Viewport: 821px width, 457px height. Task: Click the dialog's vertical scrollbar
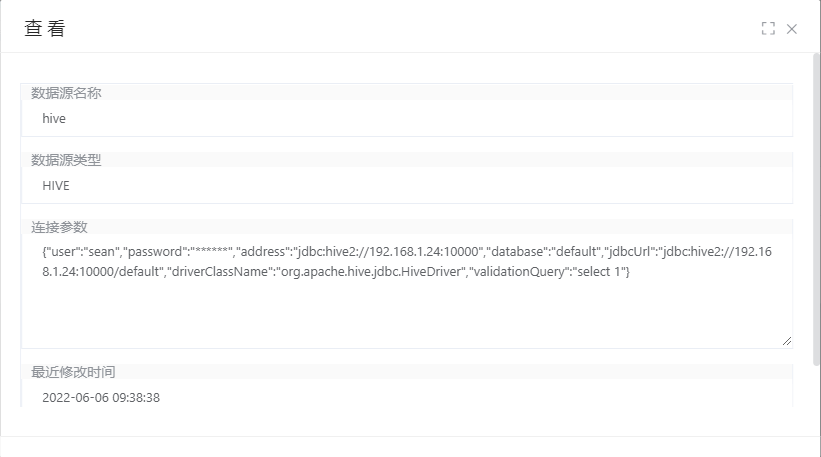[x=816, y=200]
